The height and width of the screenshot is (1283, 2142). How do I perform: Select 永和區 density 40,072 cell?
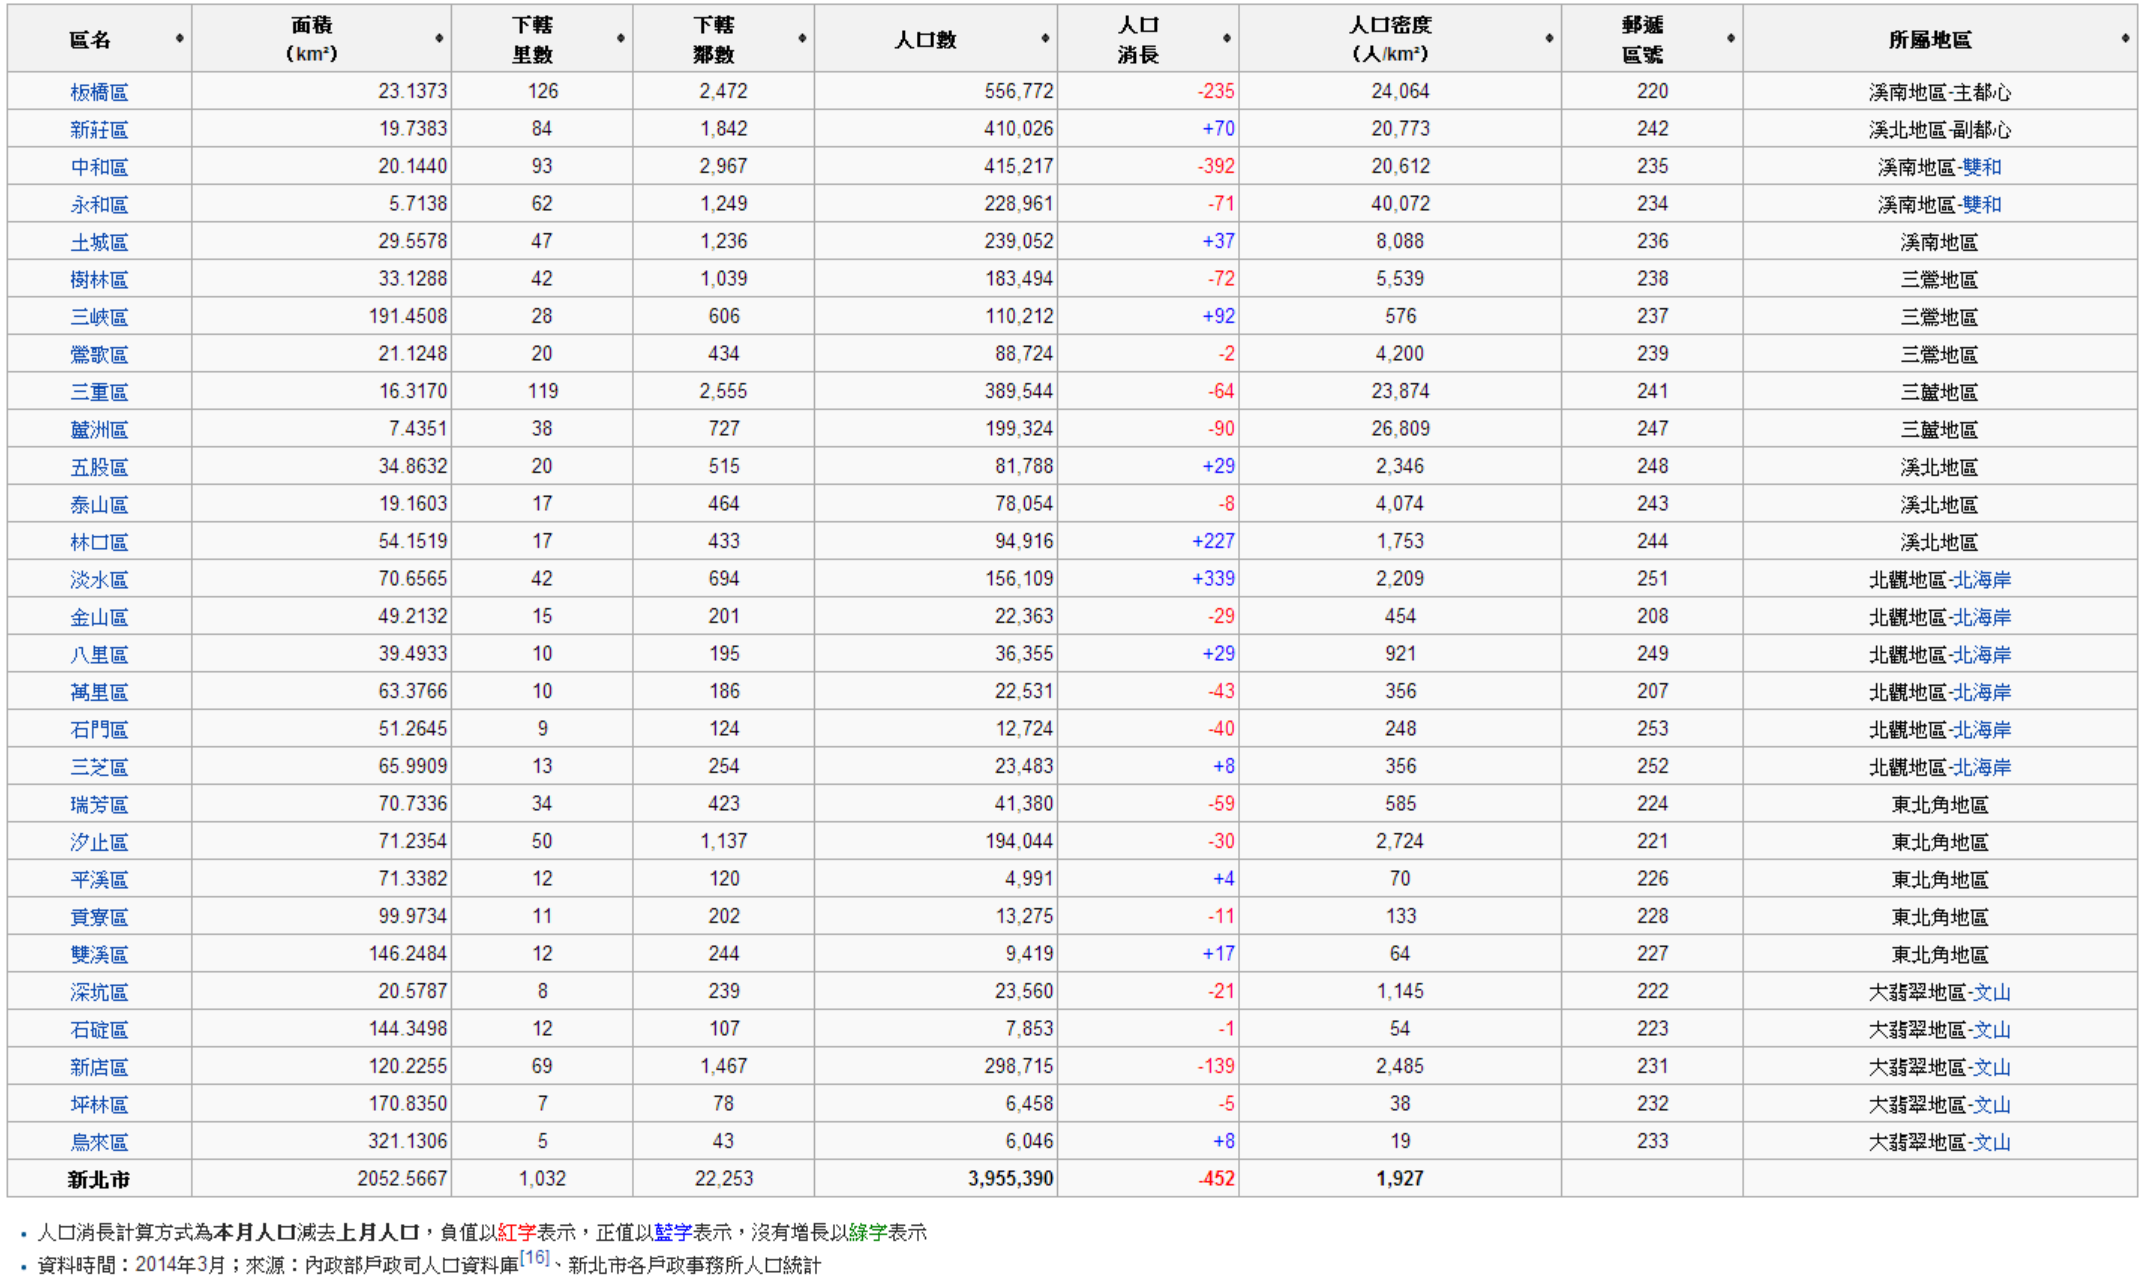tap(1400, 203)
